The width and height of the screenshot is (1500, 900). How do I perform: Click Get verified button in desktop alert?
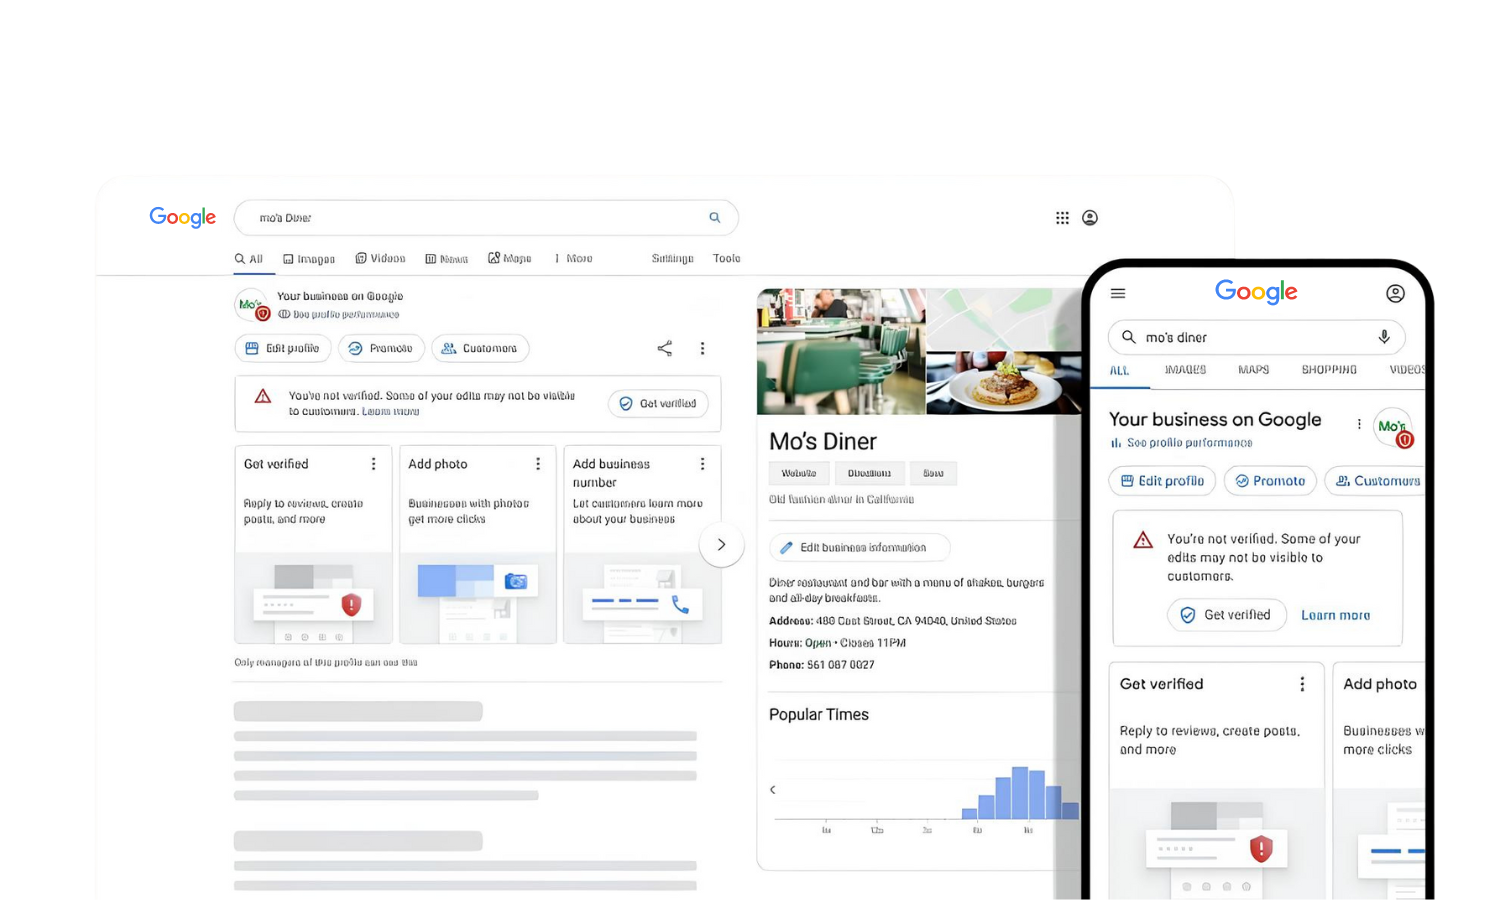point(658,403)
